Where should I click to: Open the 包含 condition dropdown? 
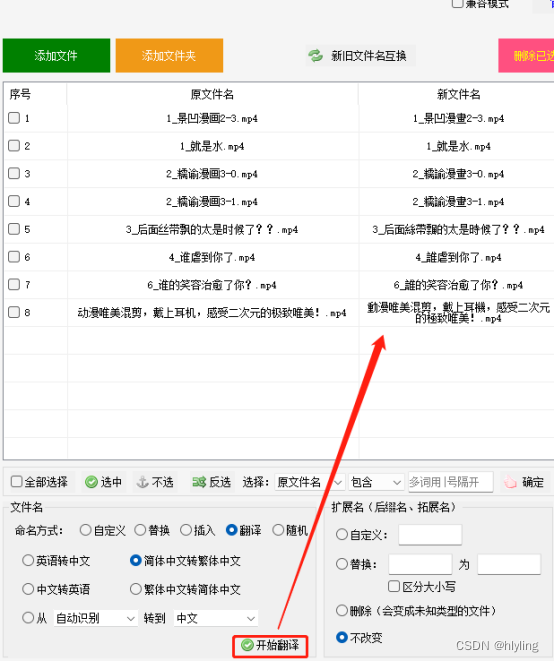375,482
